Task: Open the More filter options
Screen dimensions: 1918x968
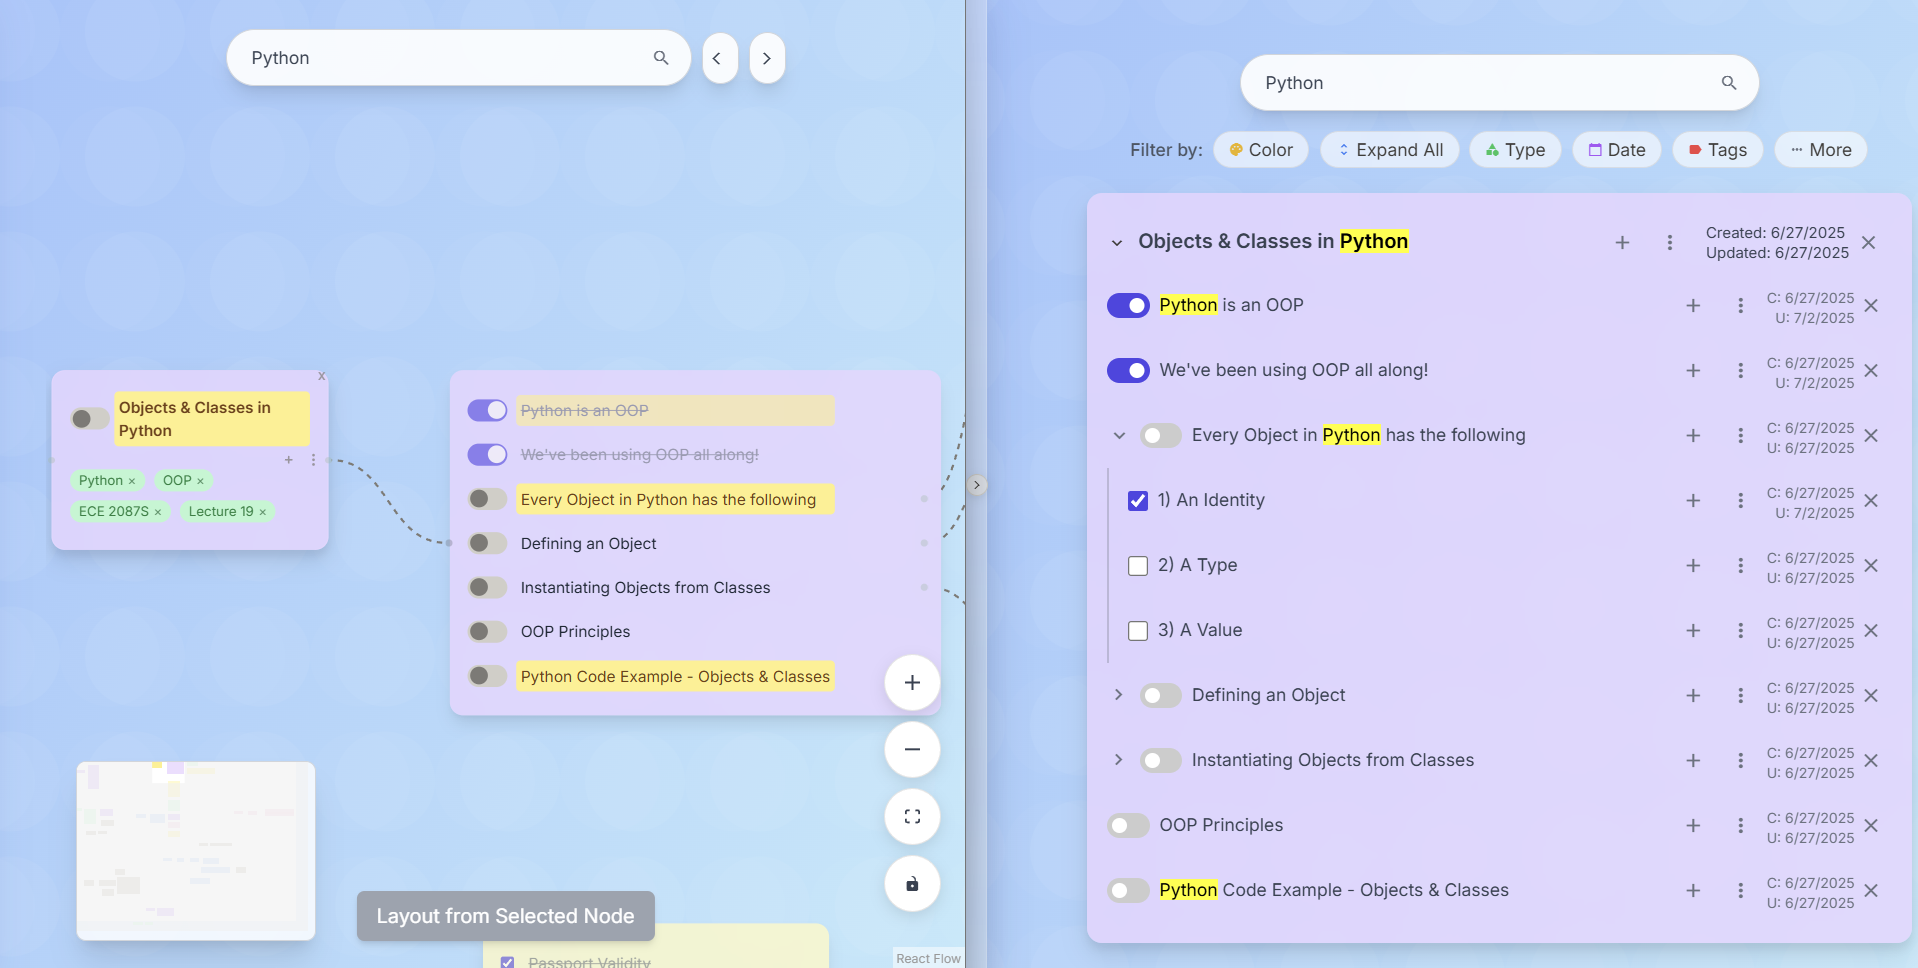Action: [x=1821, y=150]
